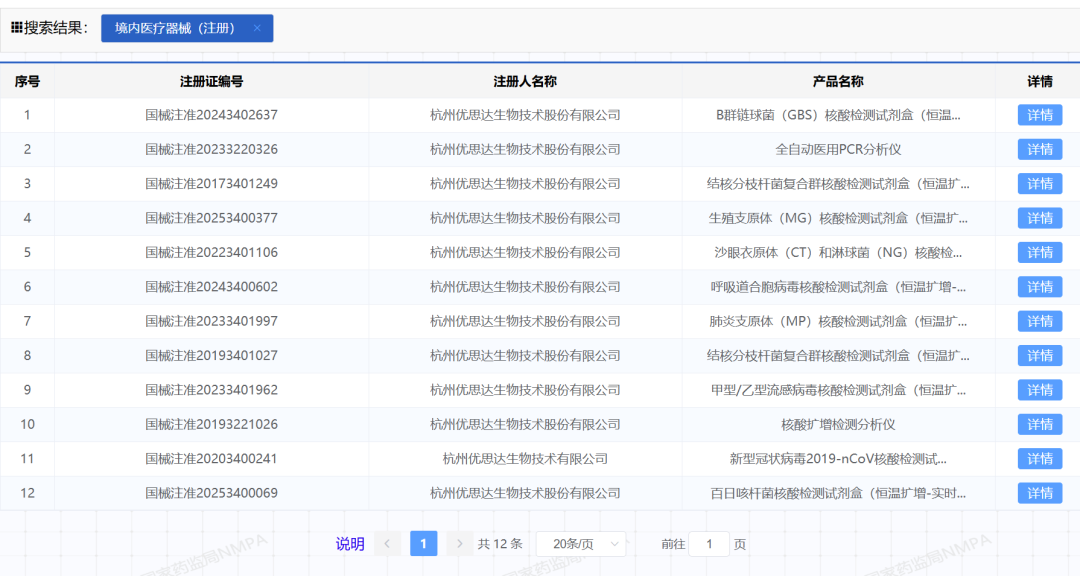Show 详情 for 沙眼衣原体（CT）row

click(x=1040, y=252)
